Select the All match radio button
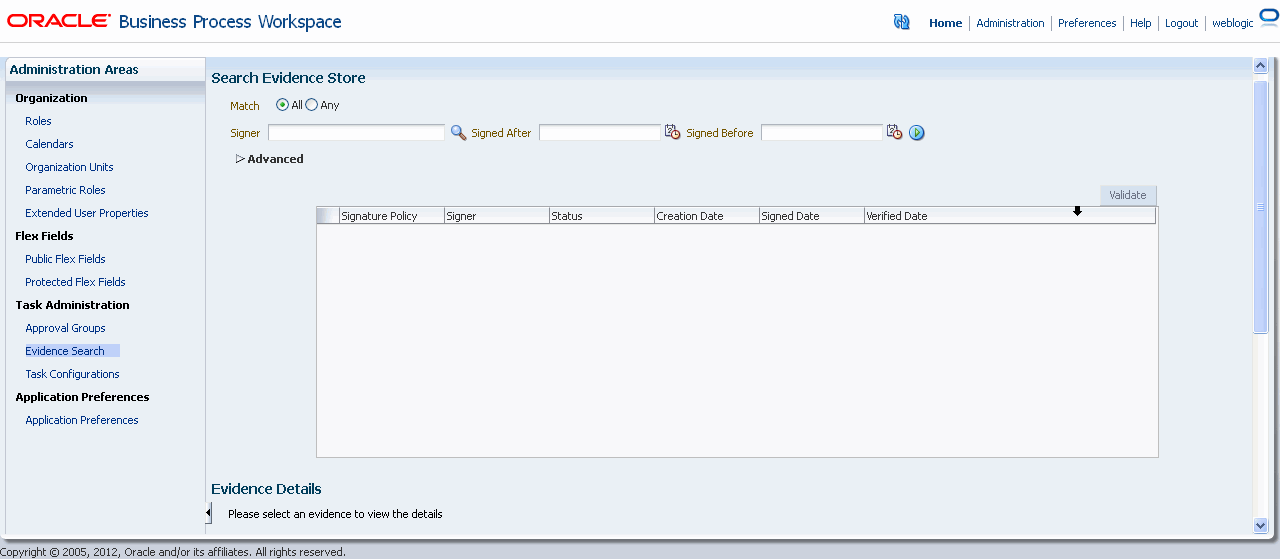The image size is (1280, 559). pos(282,105)
